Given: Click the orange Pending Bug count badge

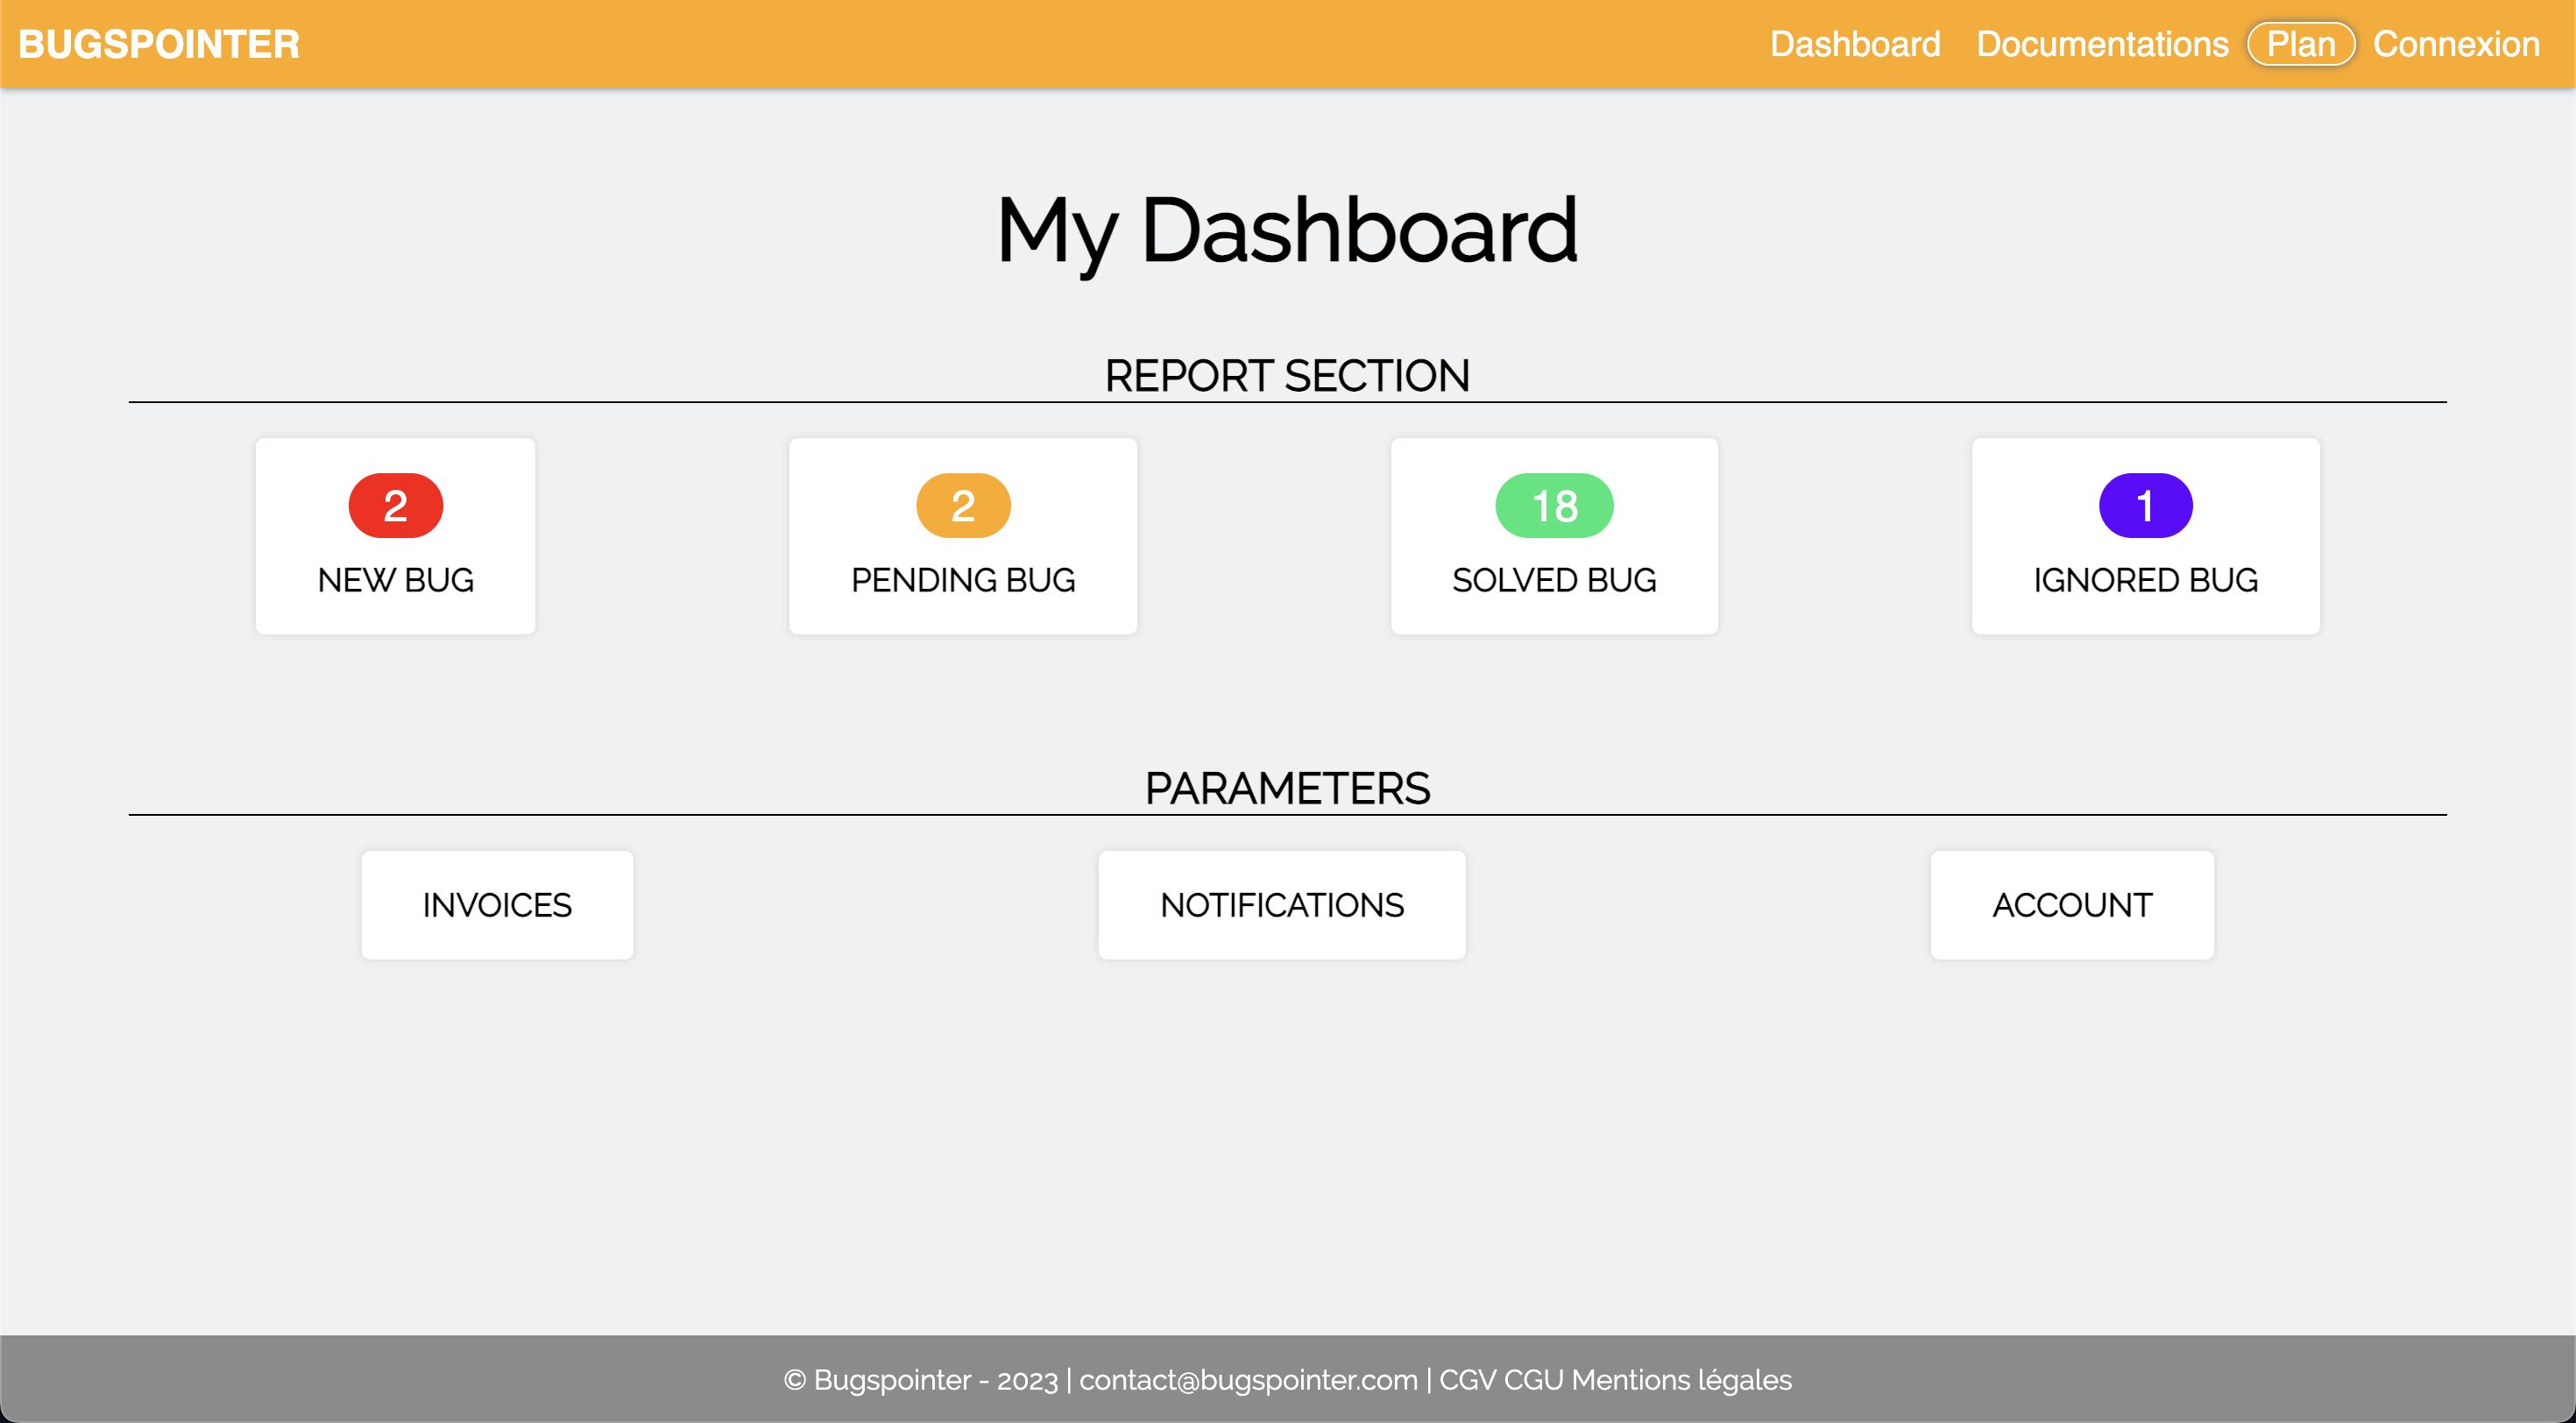Looking at the screenshot, I should pyautogui.click(x=963, y=505).
